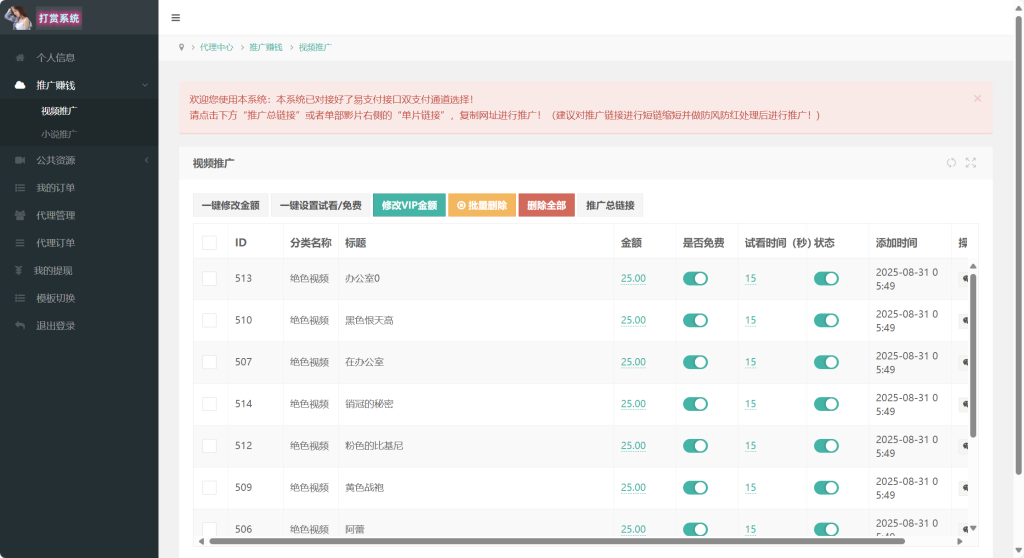Click the table vertical scrollbar thumb
Viewport: 1024px width, 558px height.
pyautogui.click(x=973, y=356)
